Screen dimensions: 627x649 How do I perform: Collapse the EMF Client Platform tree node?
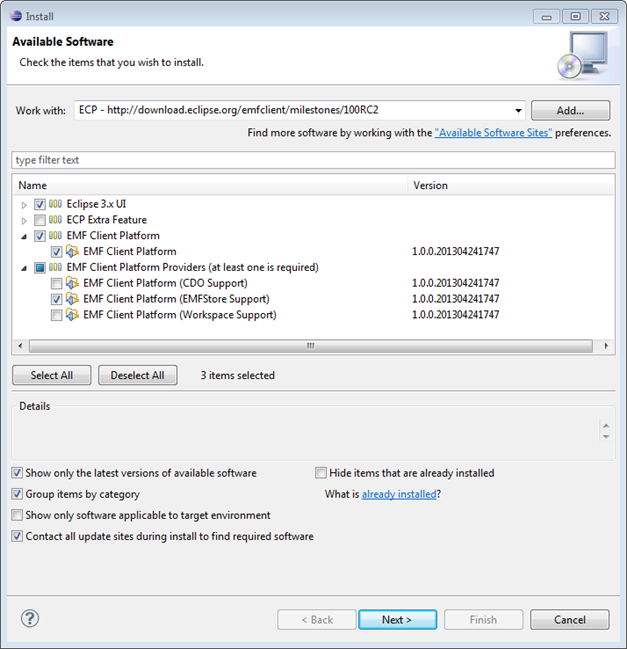pyautogui.click(x=24, y=236)
